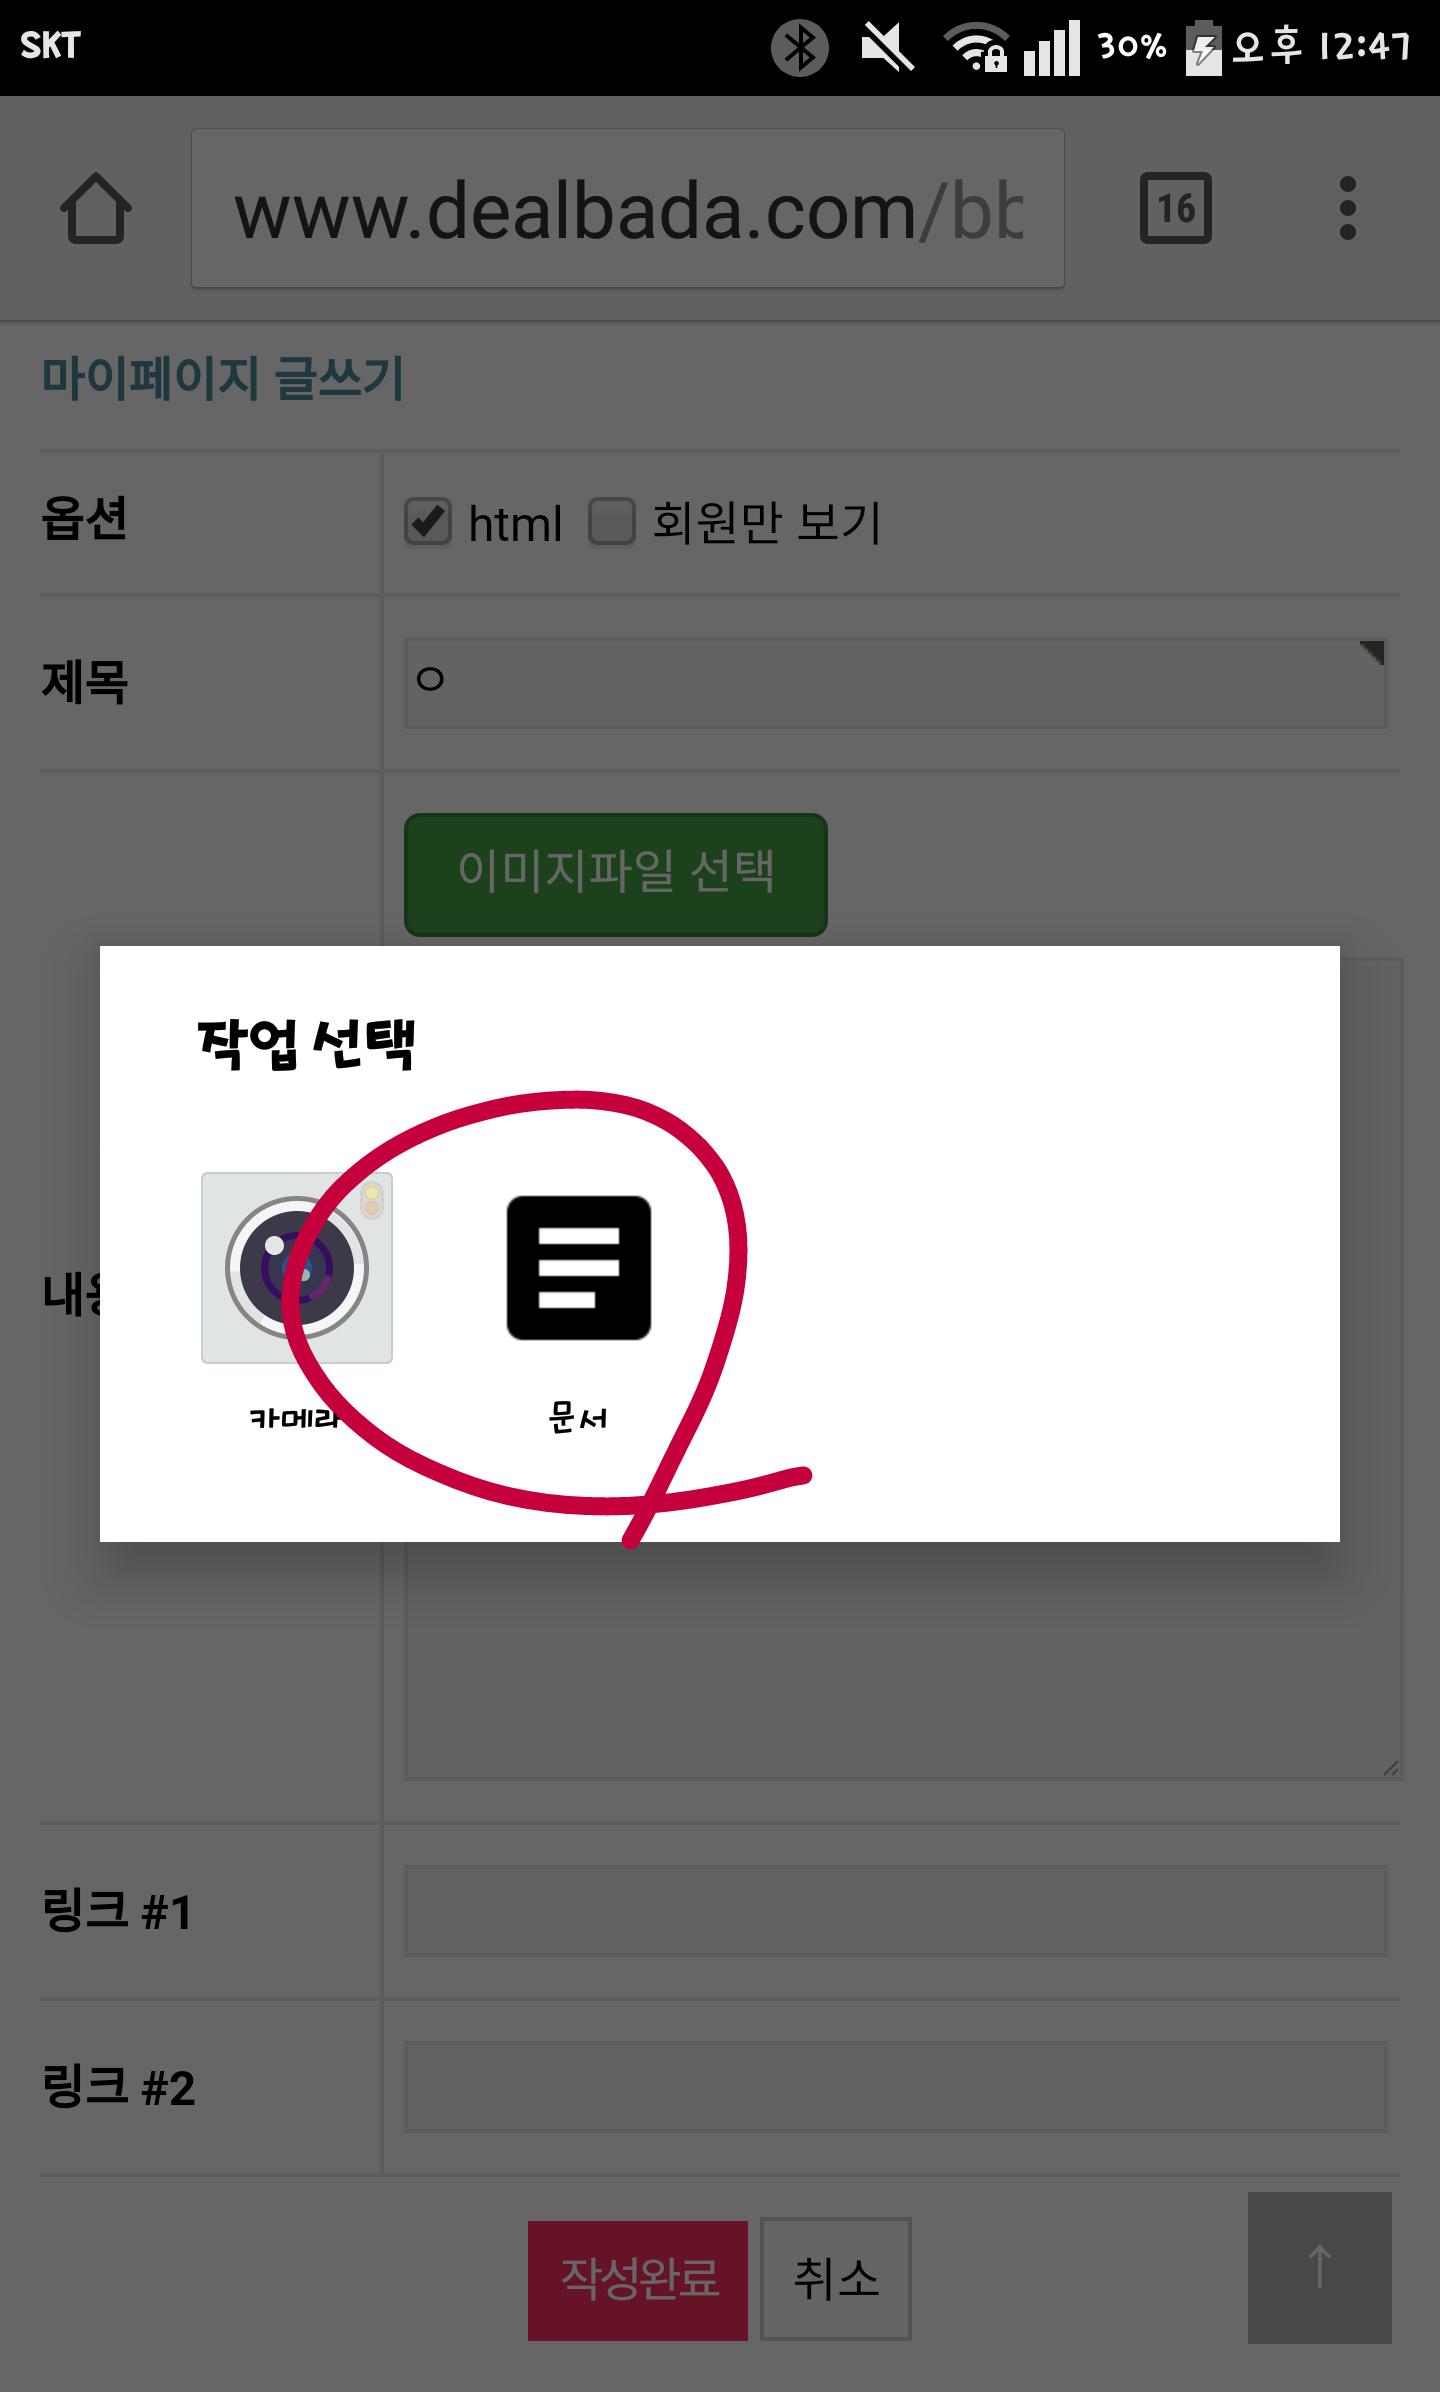Tap the Wi-Fi status icon

click(x=976, y=47)
